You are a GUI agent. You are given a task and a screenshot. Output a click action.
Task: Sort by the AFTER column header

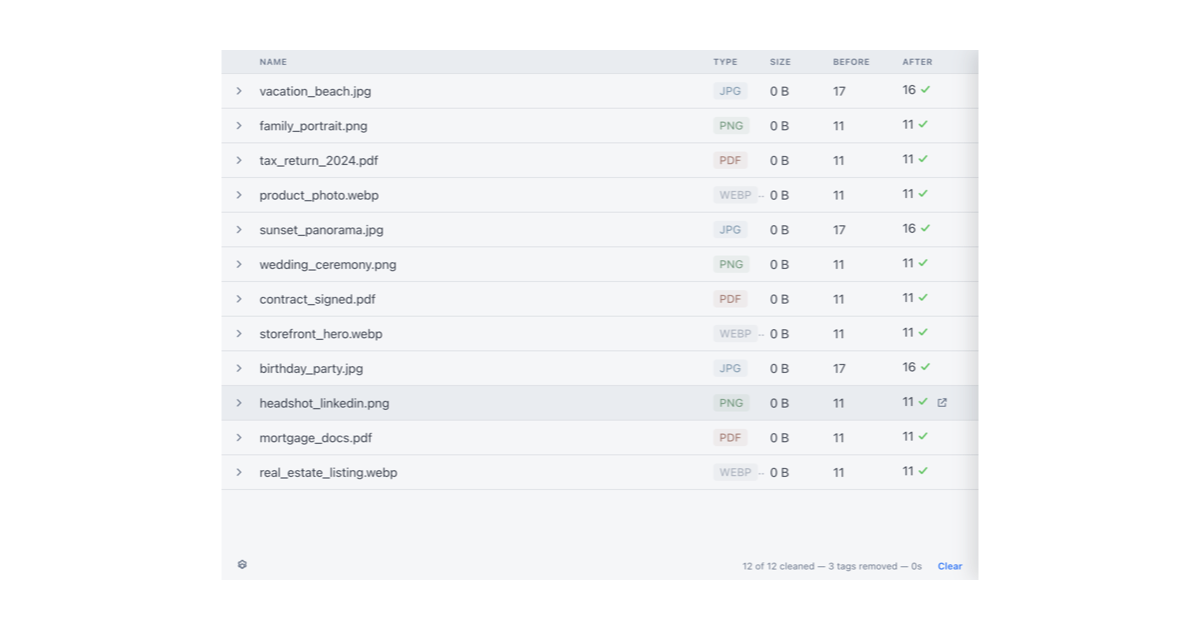(917, 62)
